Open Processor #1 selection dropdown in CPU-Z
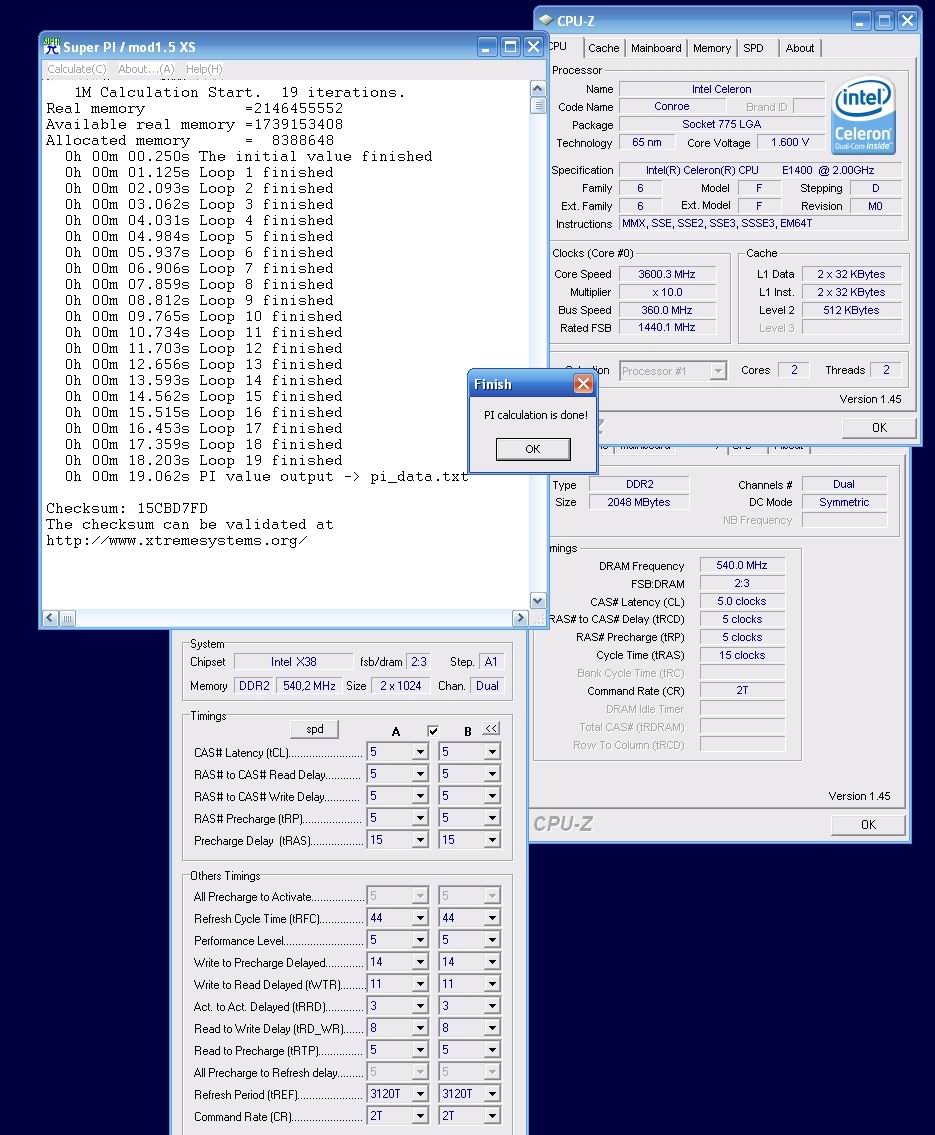Viewport: 935px width, 1135px height. tap(717, 371)
